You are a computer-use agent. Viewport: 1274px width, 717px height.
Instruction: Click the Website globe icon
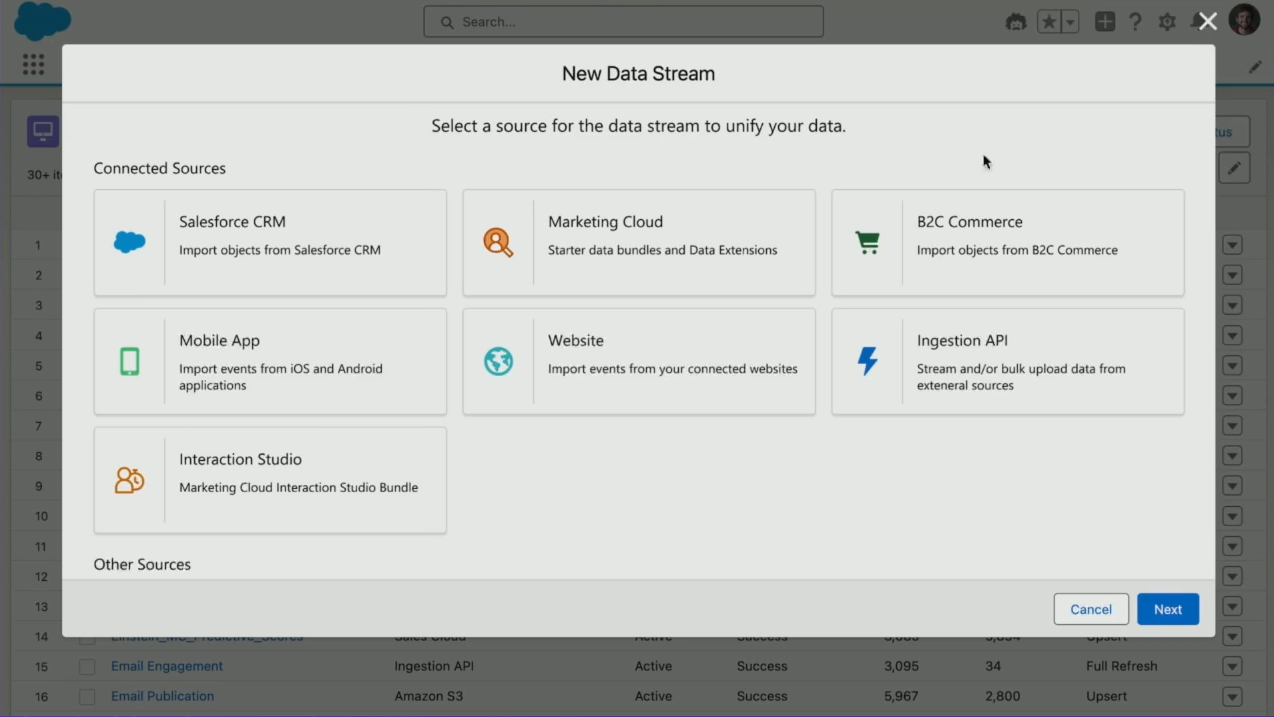(498, 361)
